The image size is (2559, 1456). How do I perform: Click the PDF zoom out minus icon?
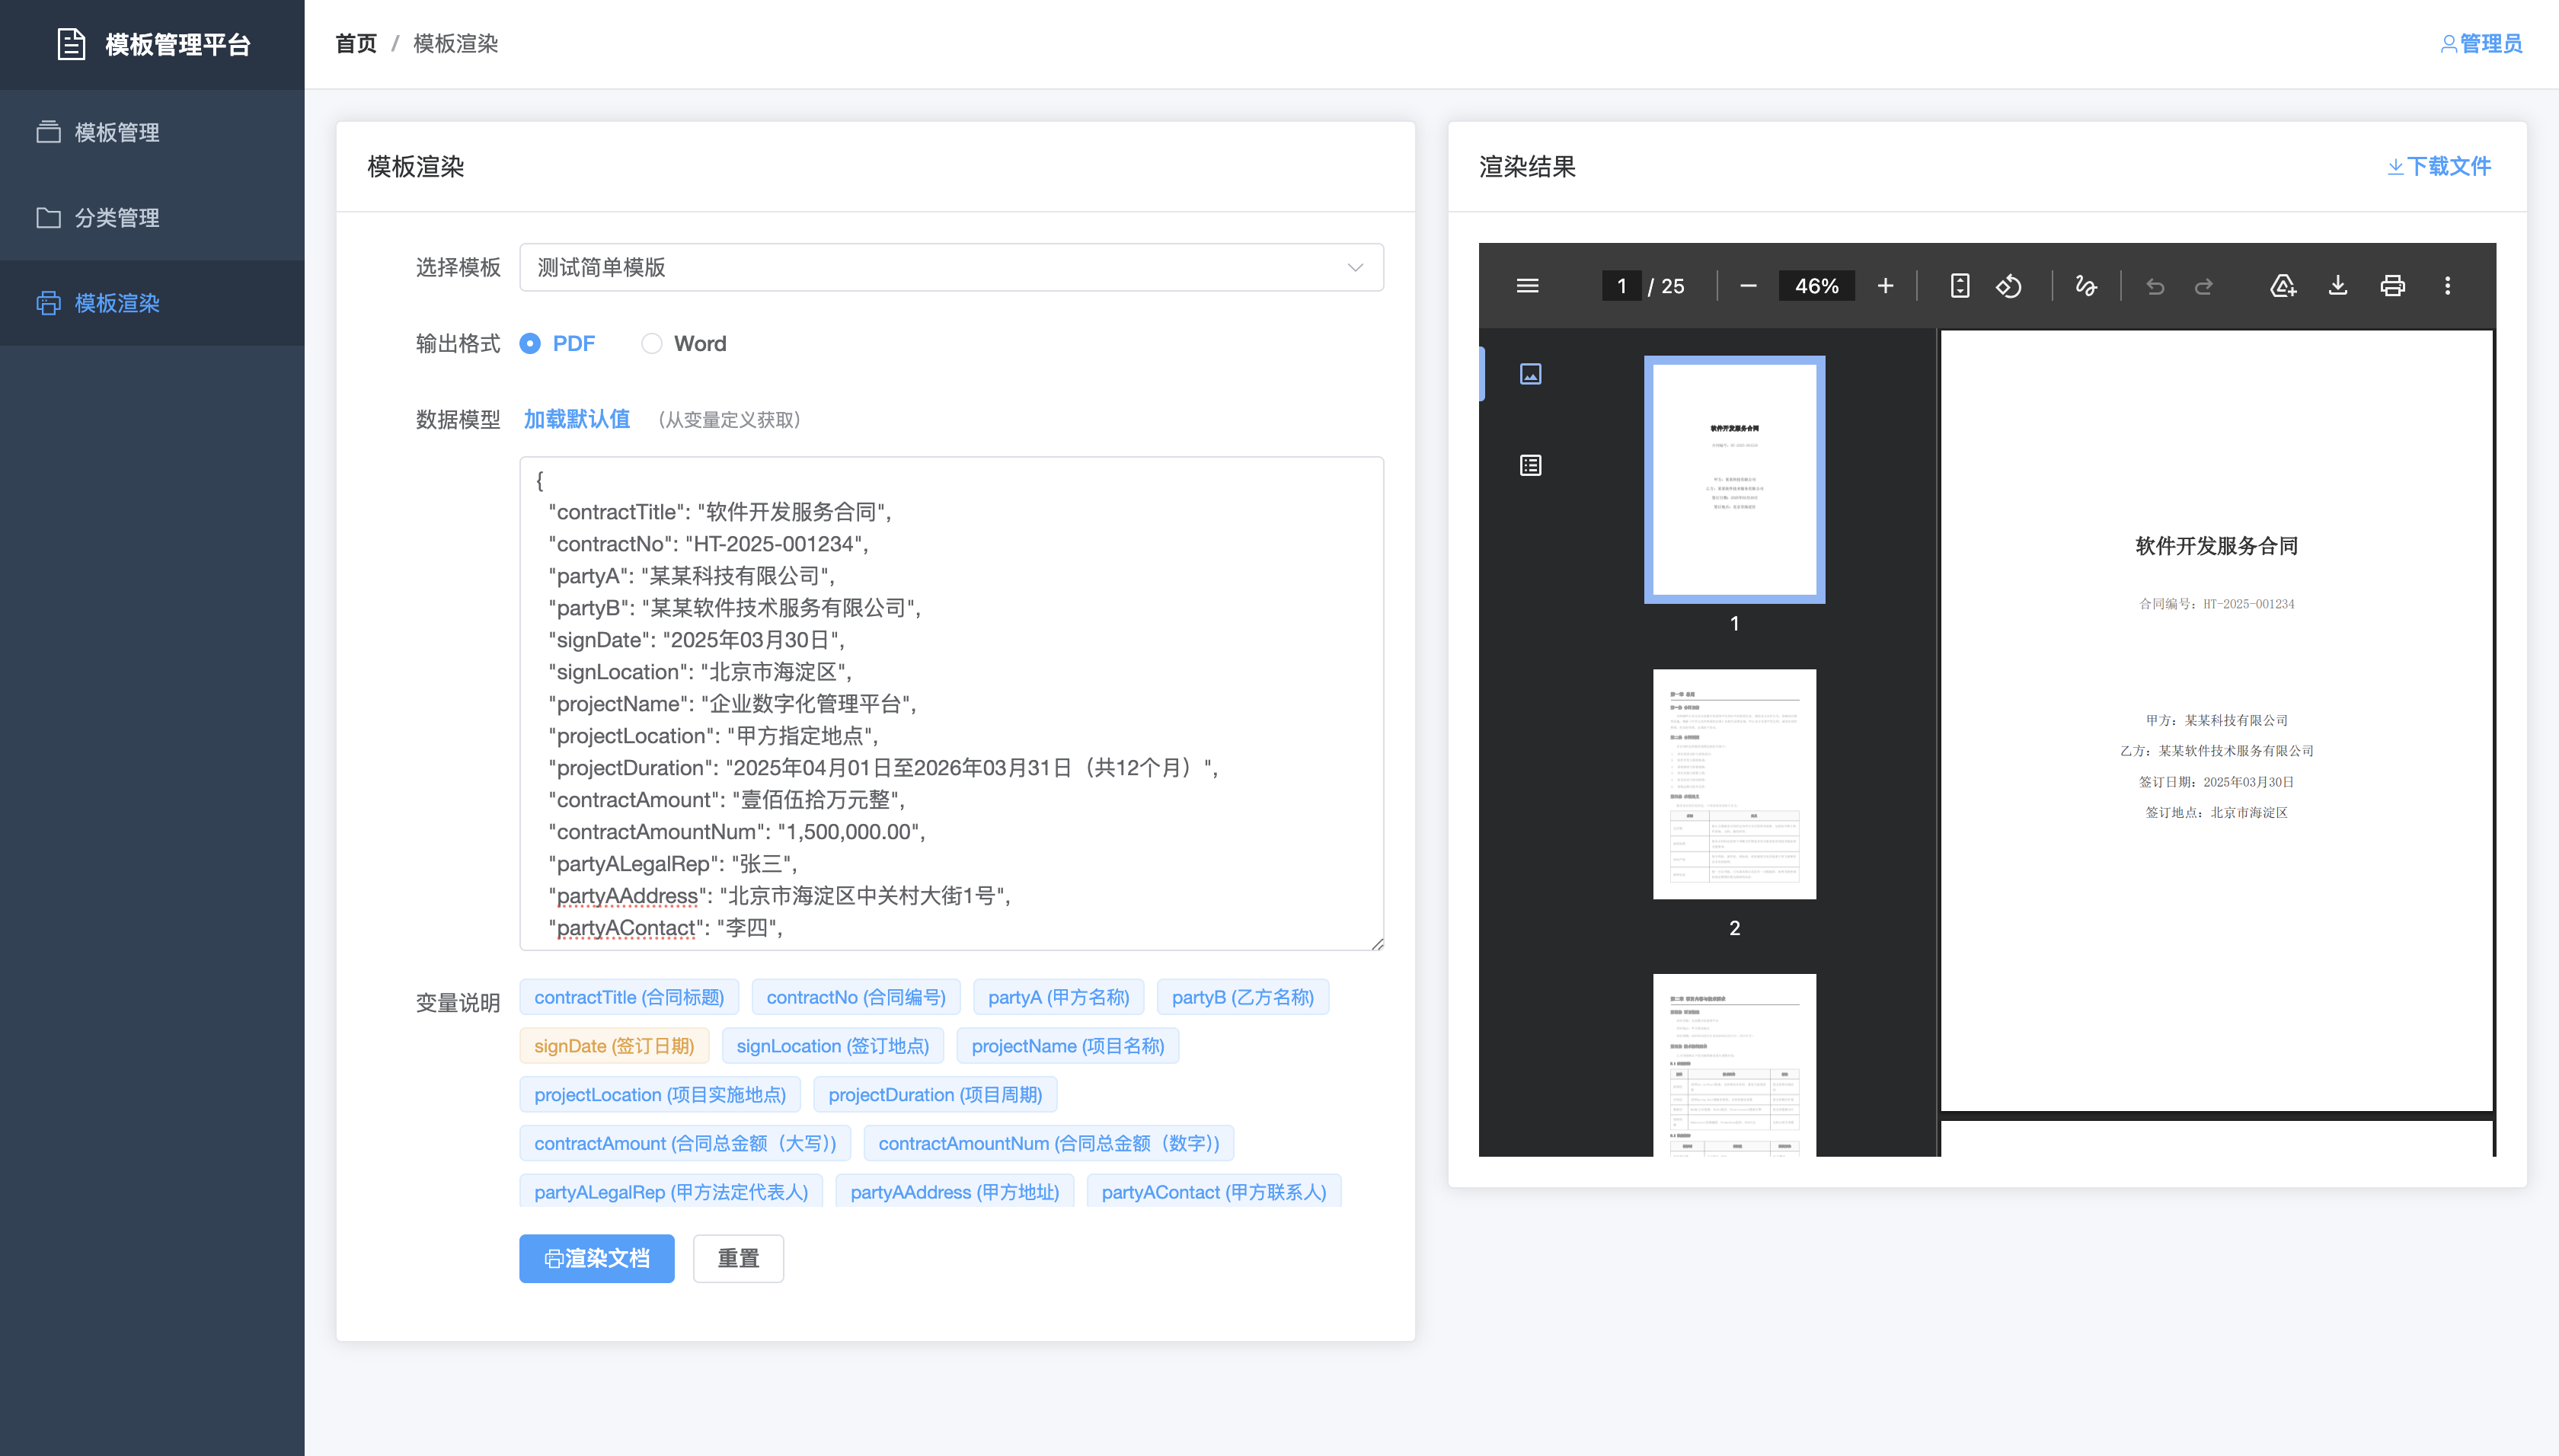(x=1748, y=286)
